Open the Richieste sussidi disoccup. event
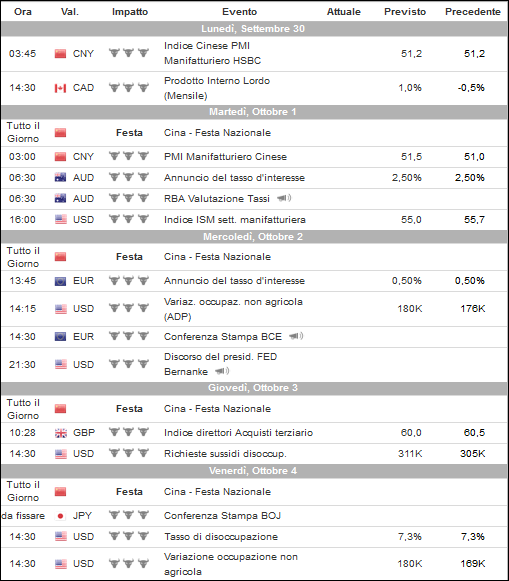Screen dimensions: 509x581 point(225,454)
